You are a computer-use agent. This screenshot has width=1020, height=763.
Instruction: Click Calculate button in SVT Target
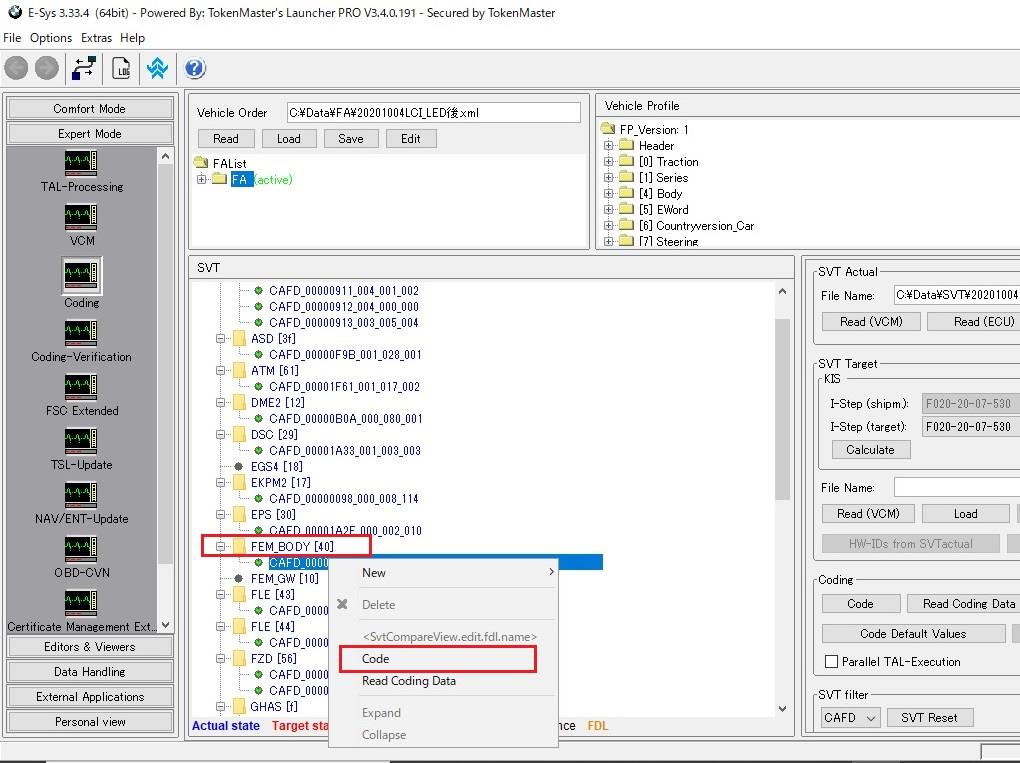pyautogui.click(x=870, y=449)
